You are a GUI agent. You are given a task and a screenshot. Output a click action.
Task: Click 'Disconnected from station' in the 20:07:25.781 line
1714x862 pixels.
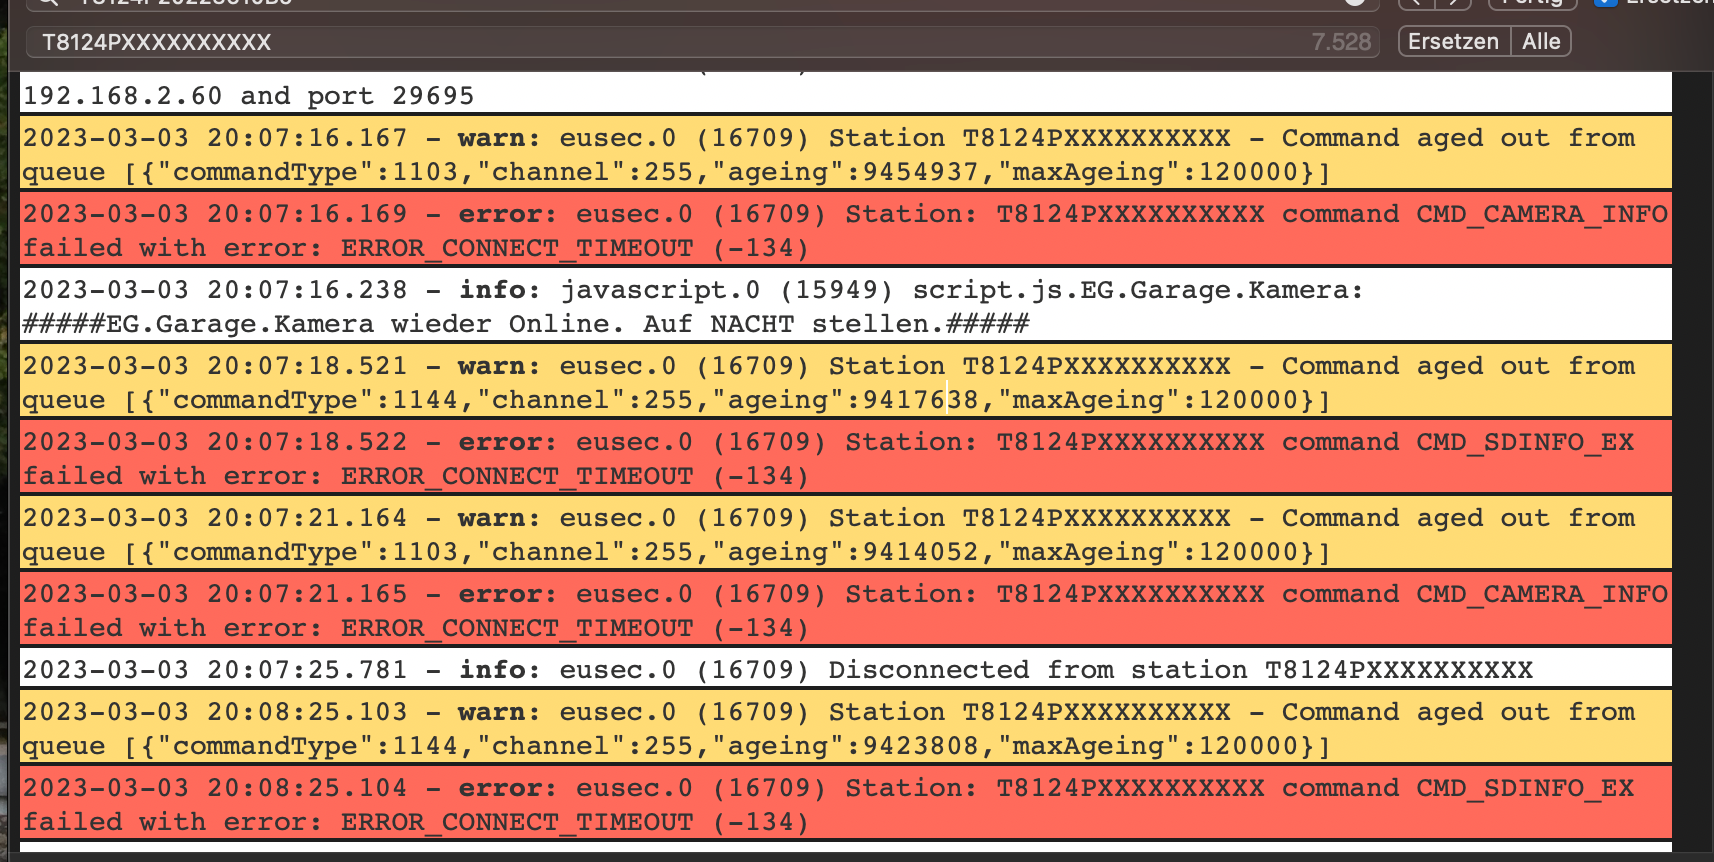tap(1037, 670)
